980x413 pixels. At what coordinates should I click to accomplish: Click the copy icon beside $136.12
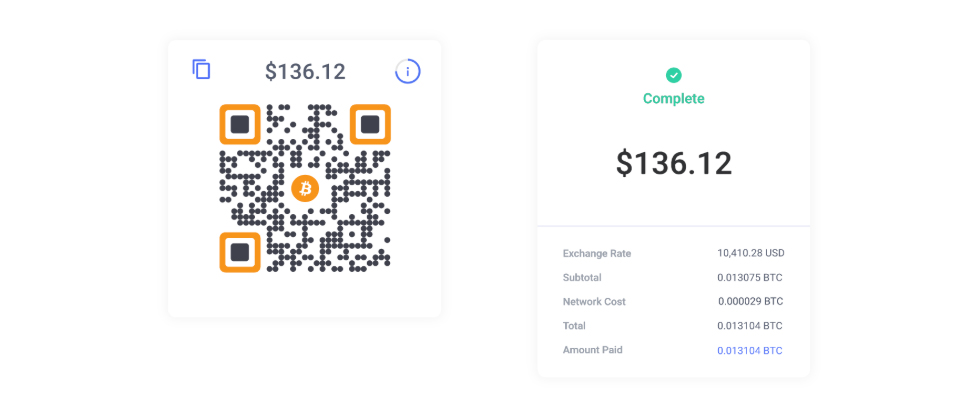pyautogui.click(x=201, y=69)
